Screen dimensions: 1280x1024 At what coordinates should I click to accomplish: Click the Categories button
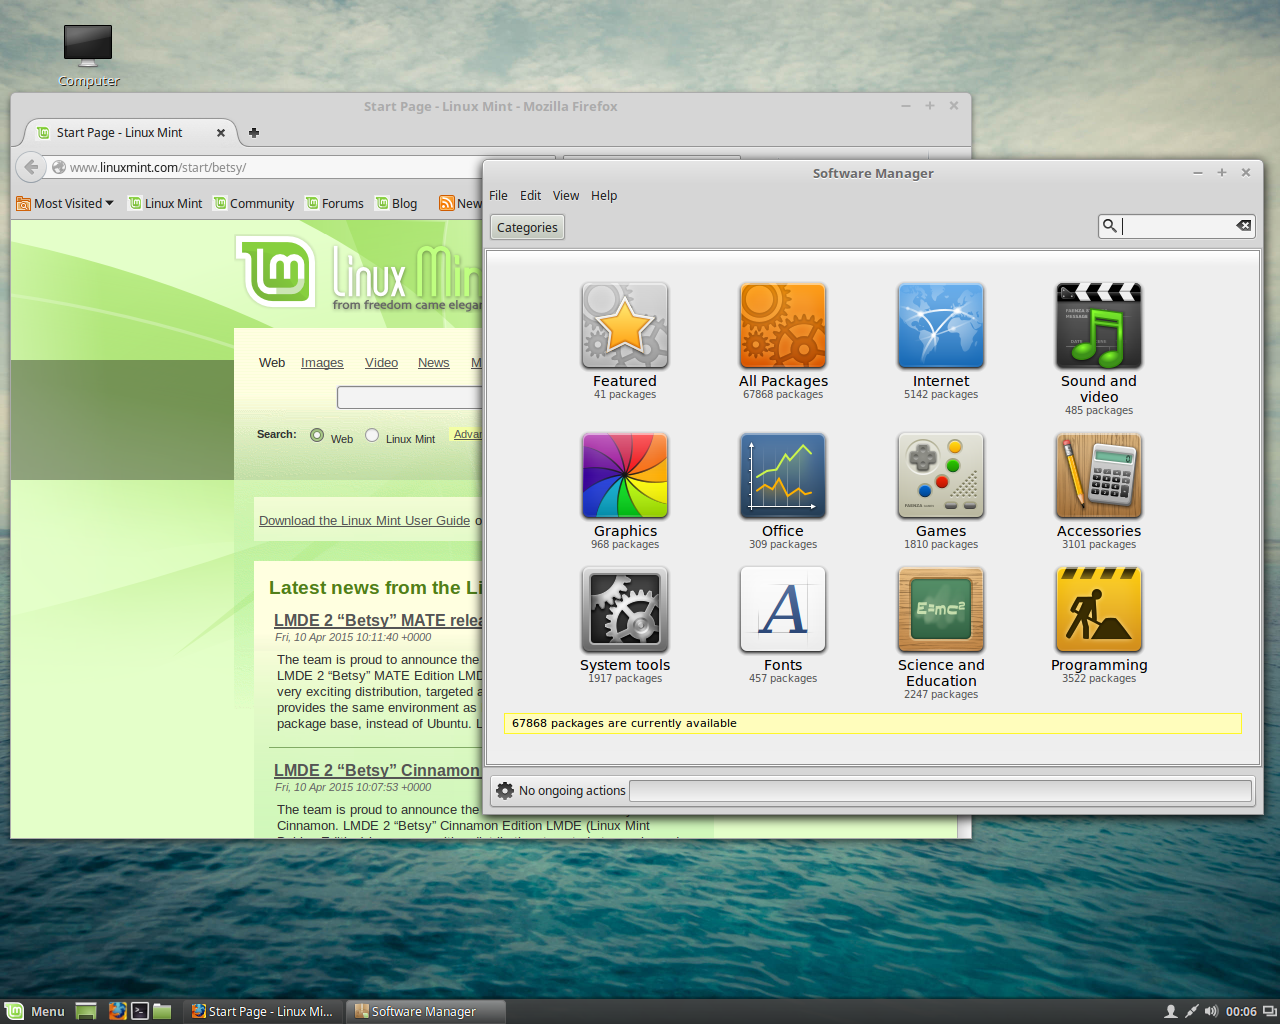click(x=527, y=227)
